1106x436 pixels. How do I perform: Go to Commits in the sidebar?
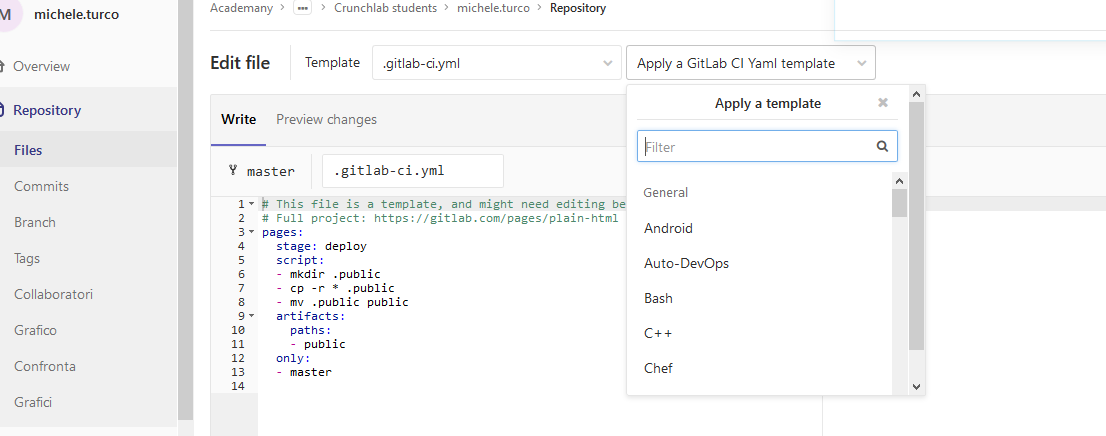click(x=42, y=186)
